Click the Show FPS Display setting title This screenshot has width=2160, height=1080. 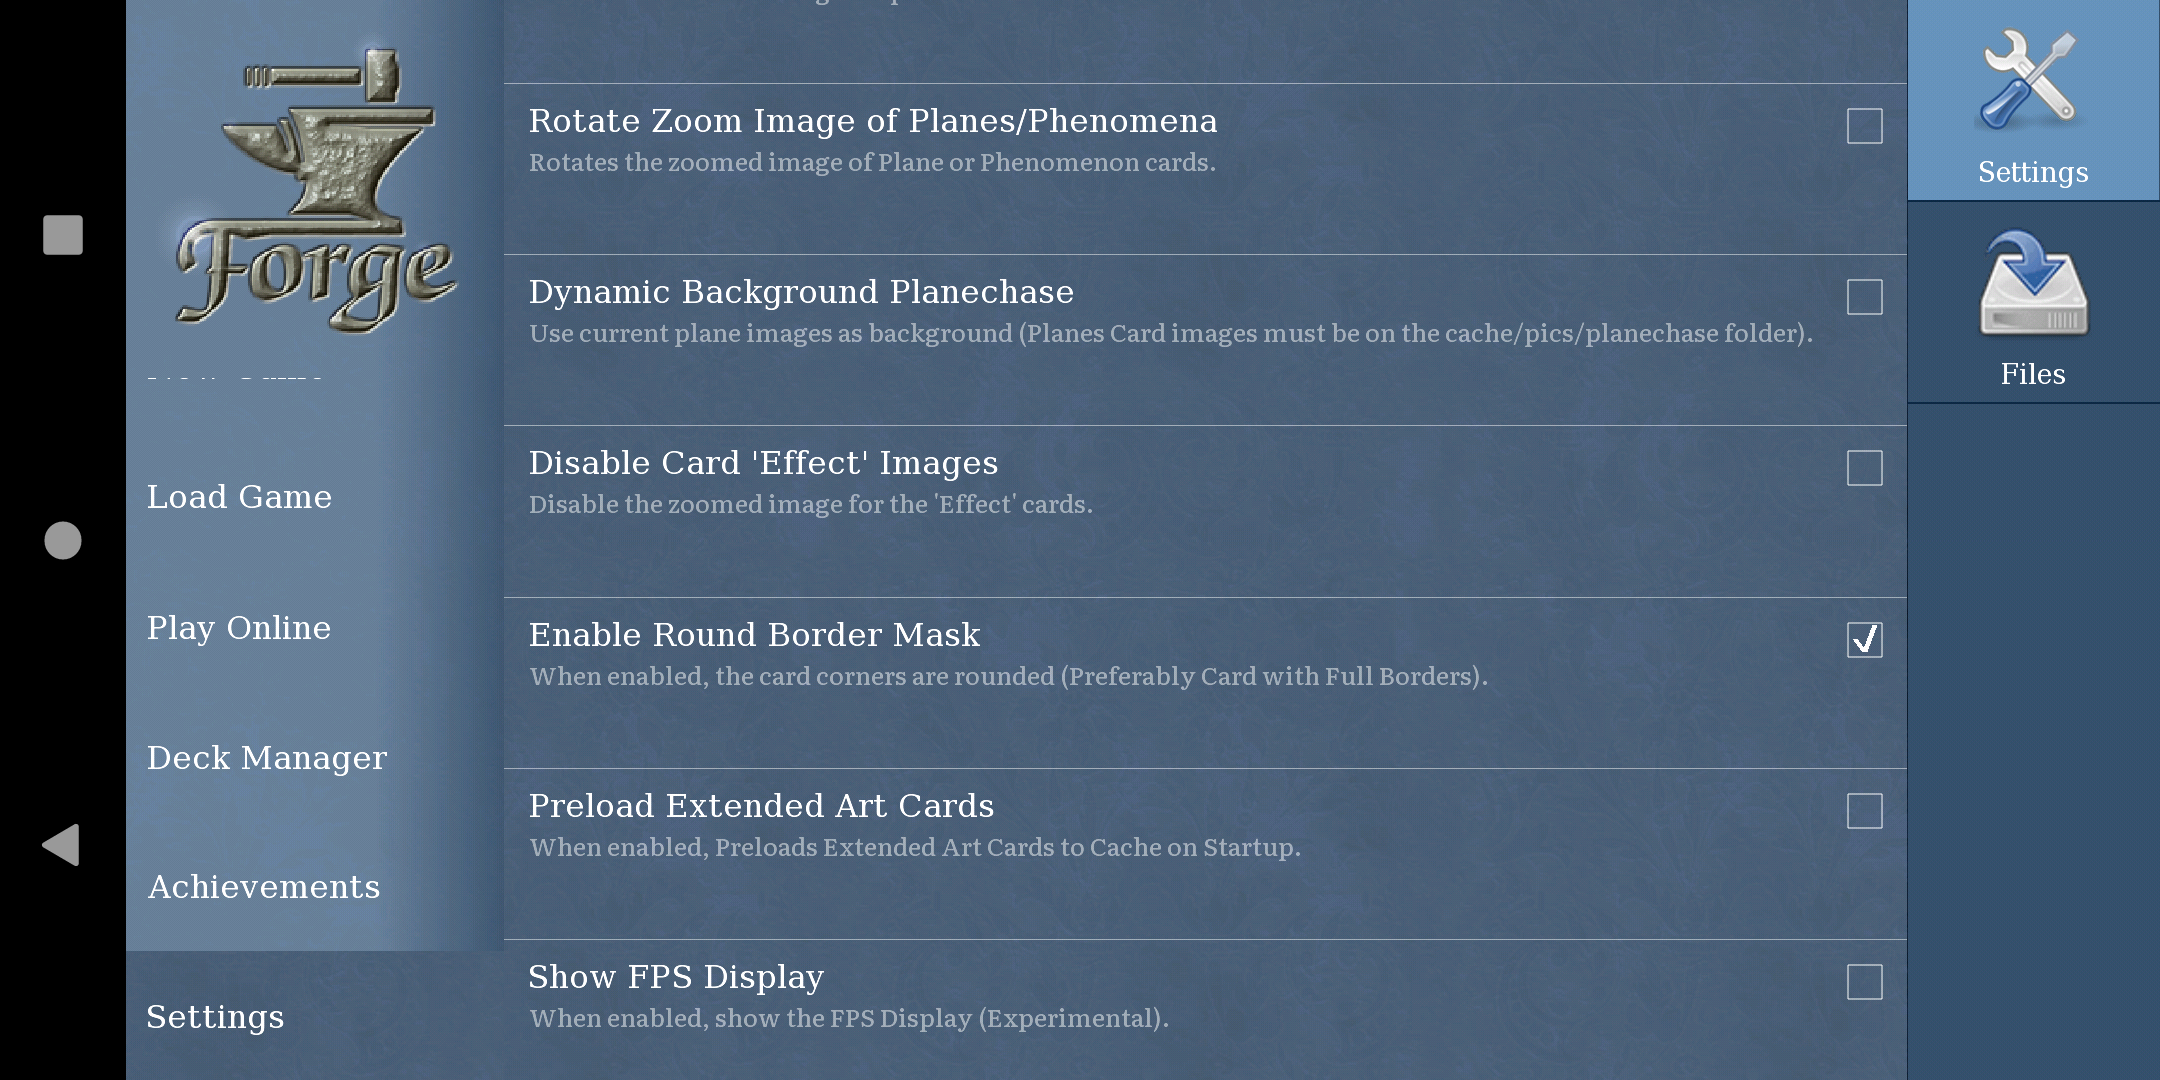(676, 977)
